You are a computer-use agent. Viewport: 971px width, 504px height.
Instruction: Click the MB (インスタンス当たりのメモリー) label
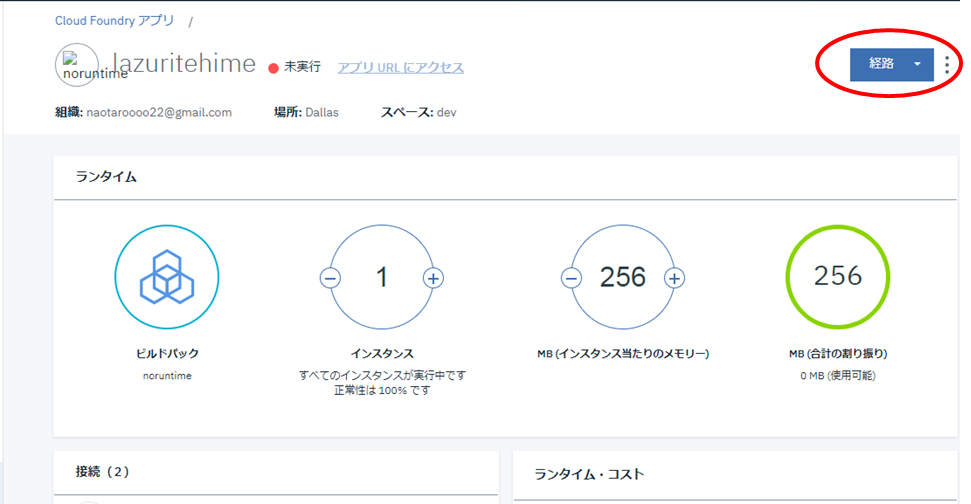623,354
